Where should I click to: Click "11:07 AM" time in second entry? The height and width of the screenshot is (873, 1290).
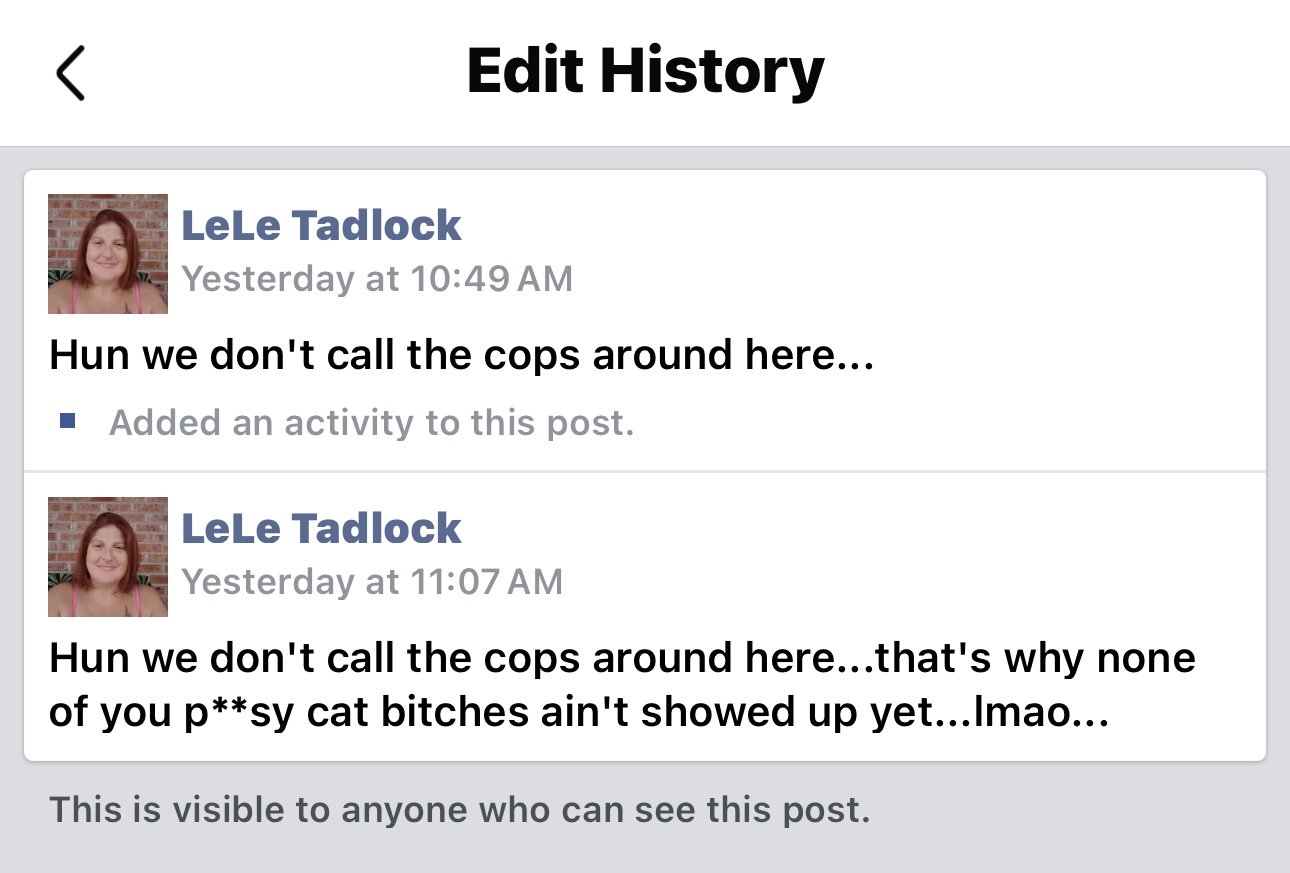point(485,581)
